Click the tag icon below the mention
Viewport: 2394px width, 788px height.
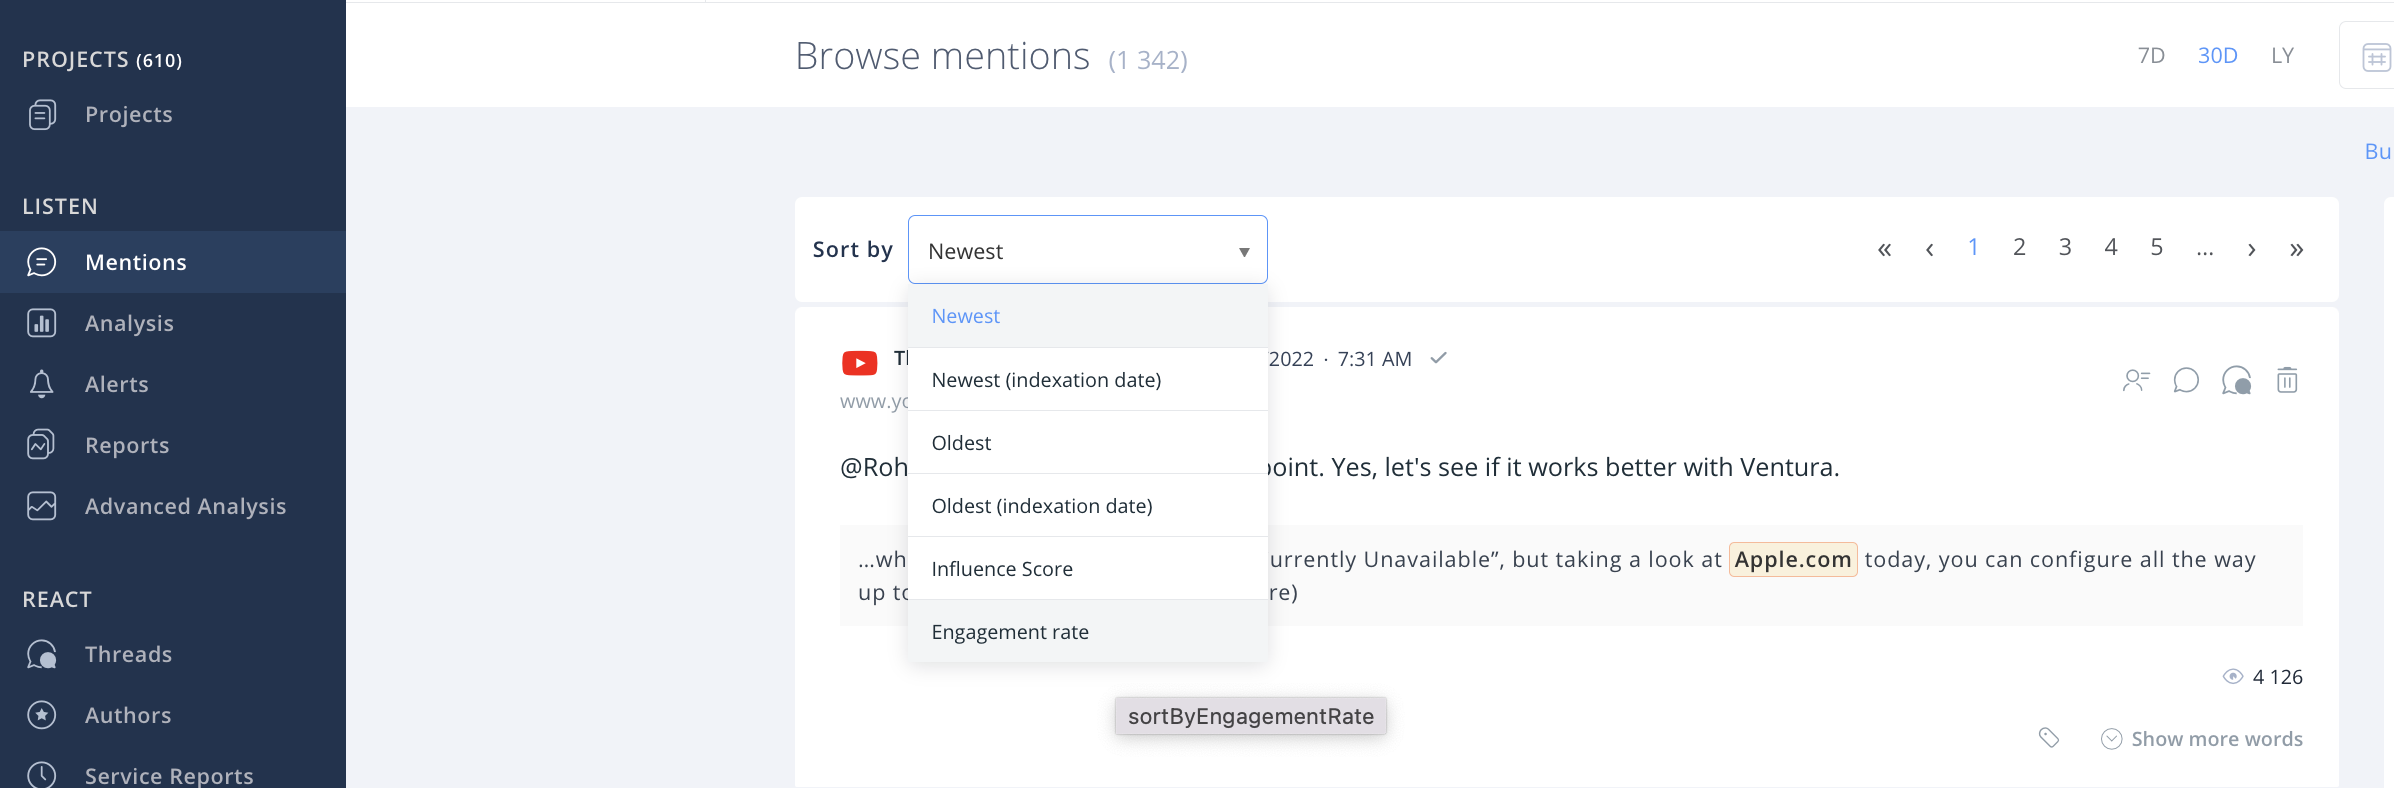pos(2048,738)
